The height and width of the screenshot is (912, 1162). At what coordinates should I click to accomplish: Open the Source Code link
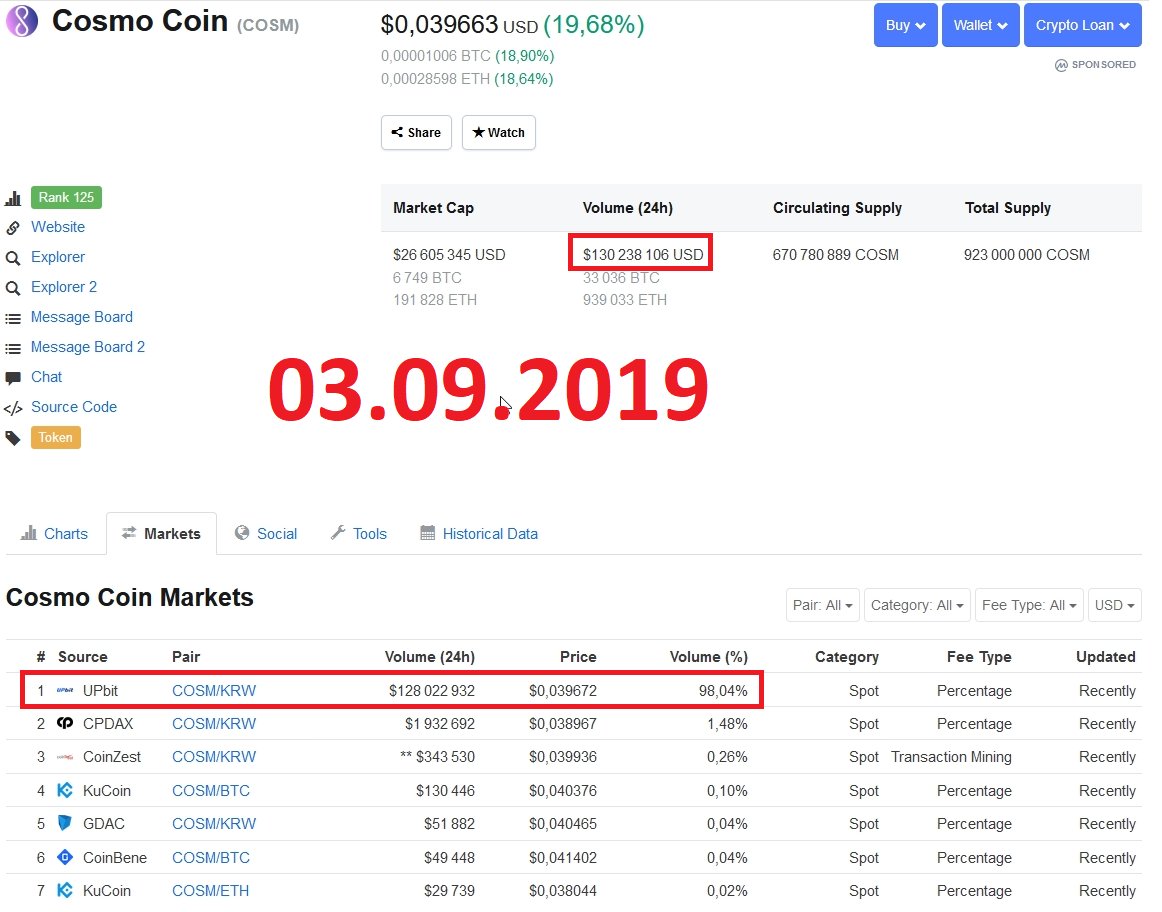(73, 407)
